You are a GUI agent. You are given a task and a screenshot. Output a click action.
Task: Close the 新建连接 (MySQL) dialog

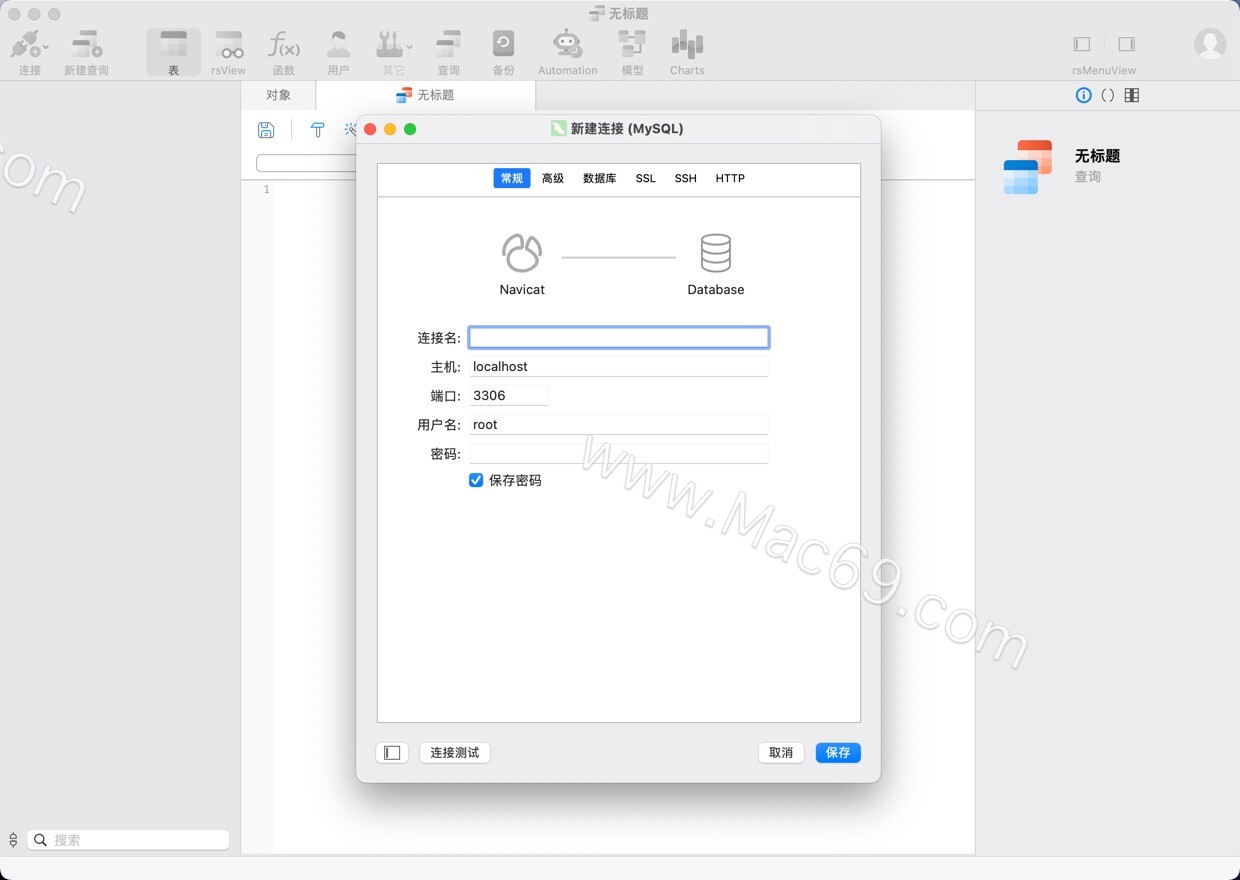(370, 129)
